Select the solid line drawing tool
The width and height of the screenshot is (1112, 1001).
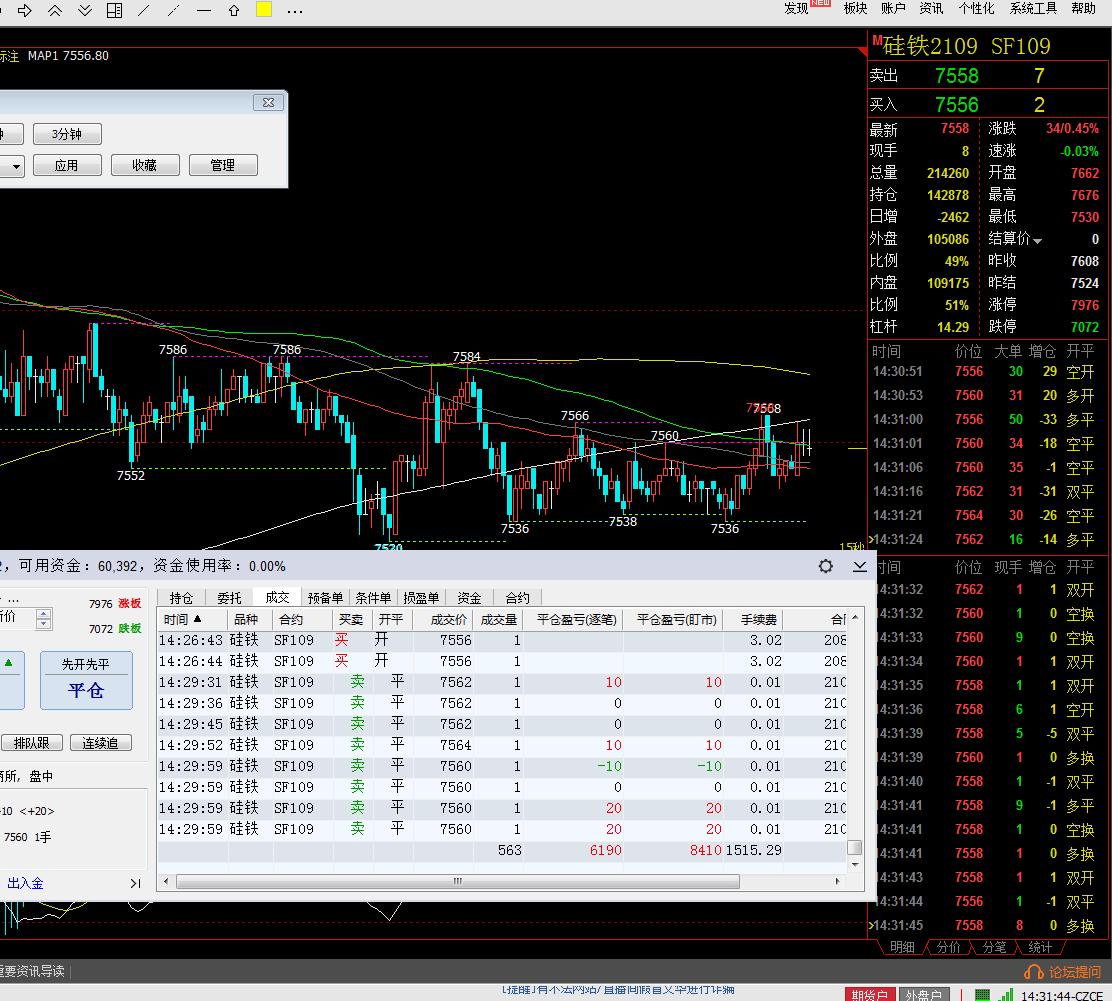click(x=144, y=10)
